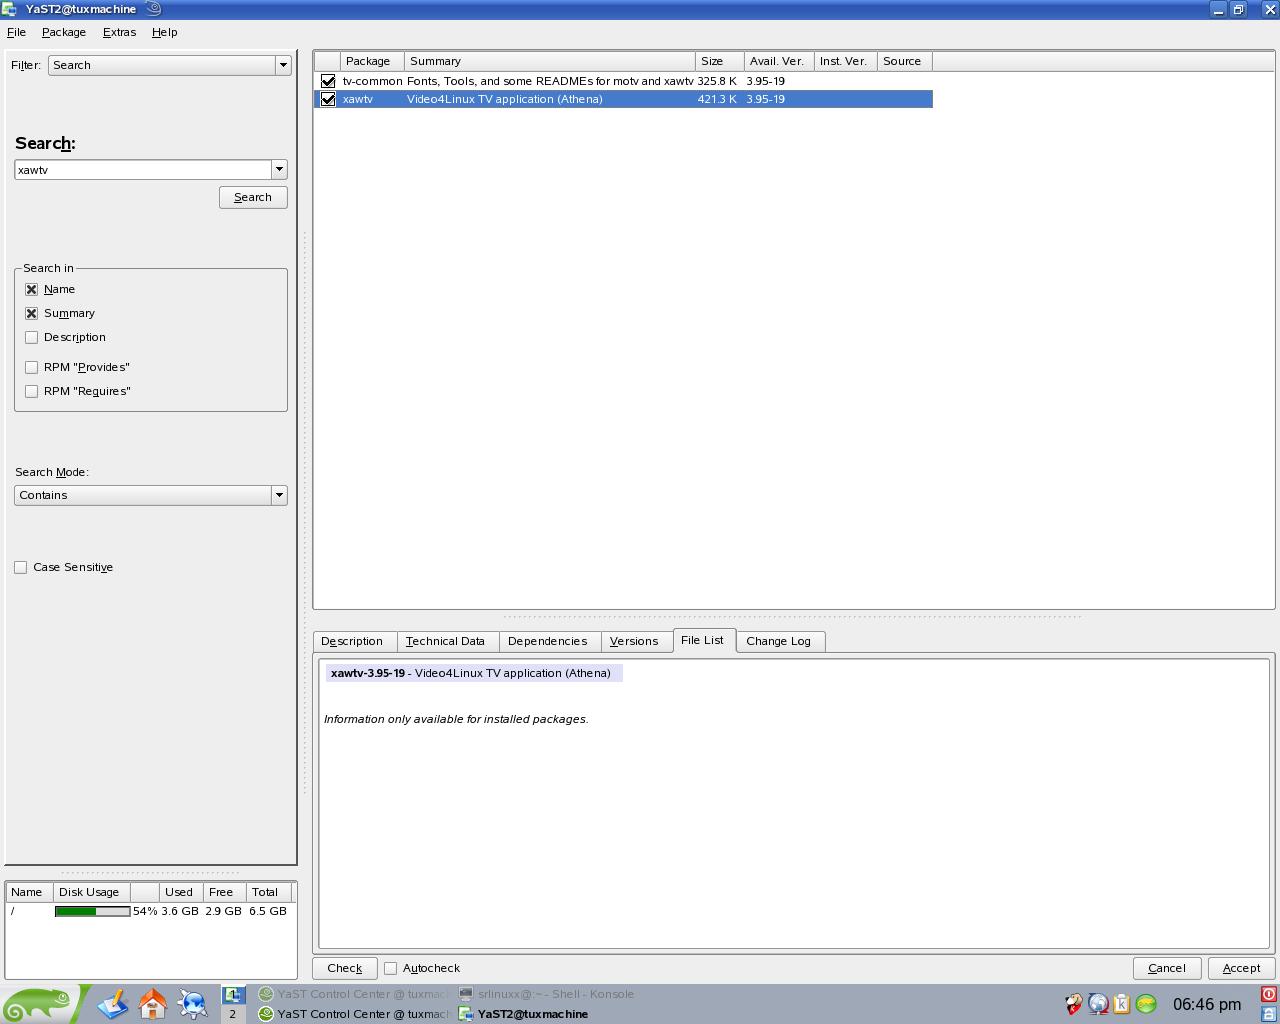The image size is (1280, 1024).
Task: Select the tv-common package row
Action: pyautogui.click(x=623, y=81)
